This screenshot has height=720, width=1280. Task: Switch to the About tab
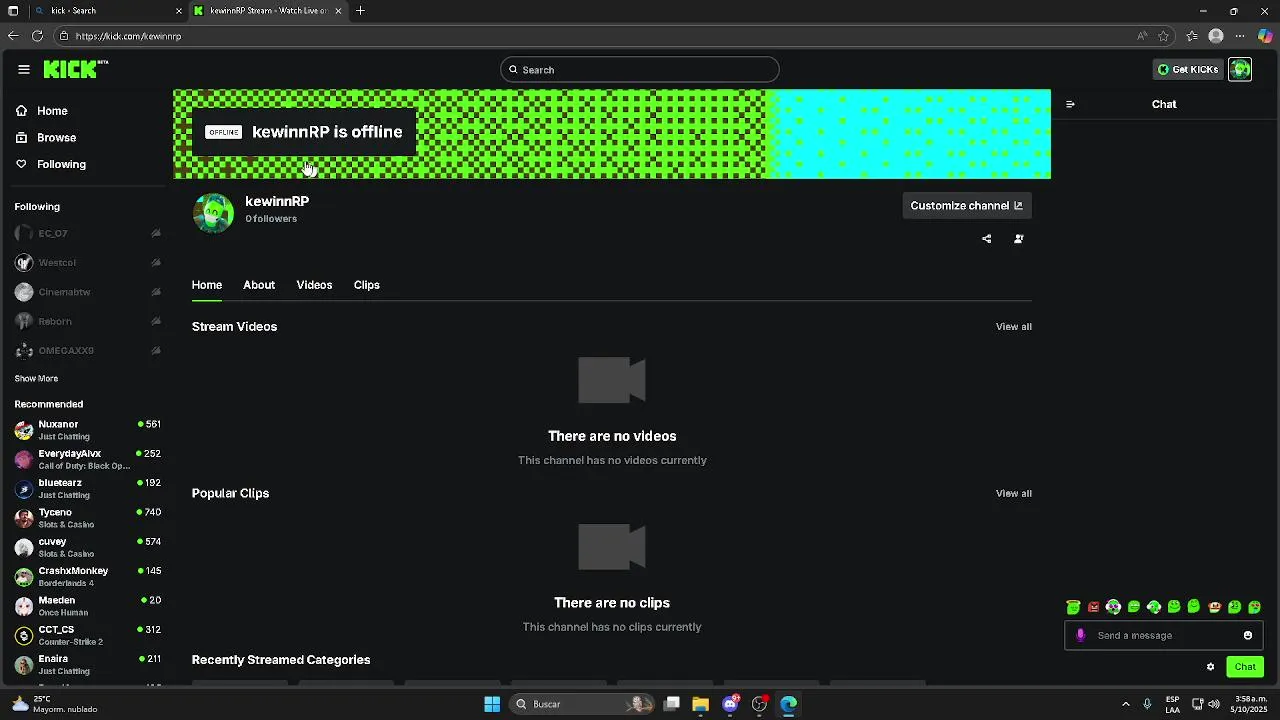259,285
